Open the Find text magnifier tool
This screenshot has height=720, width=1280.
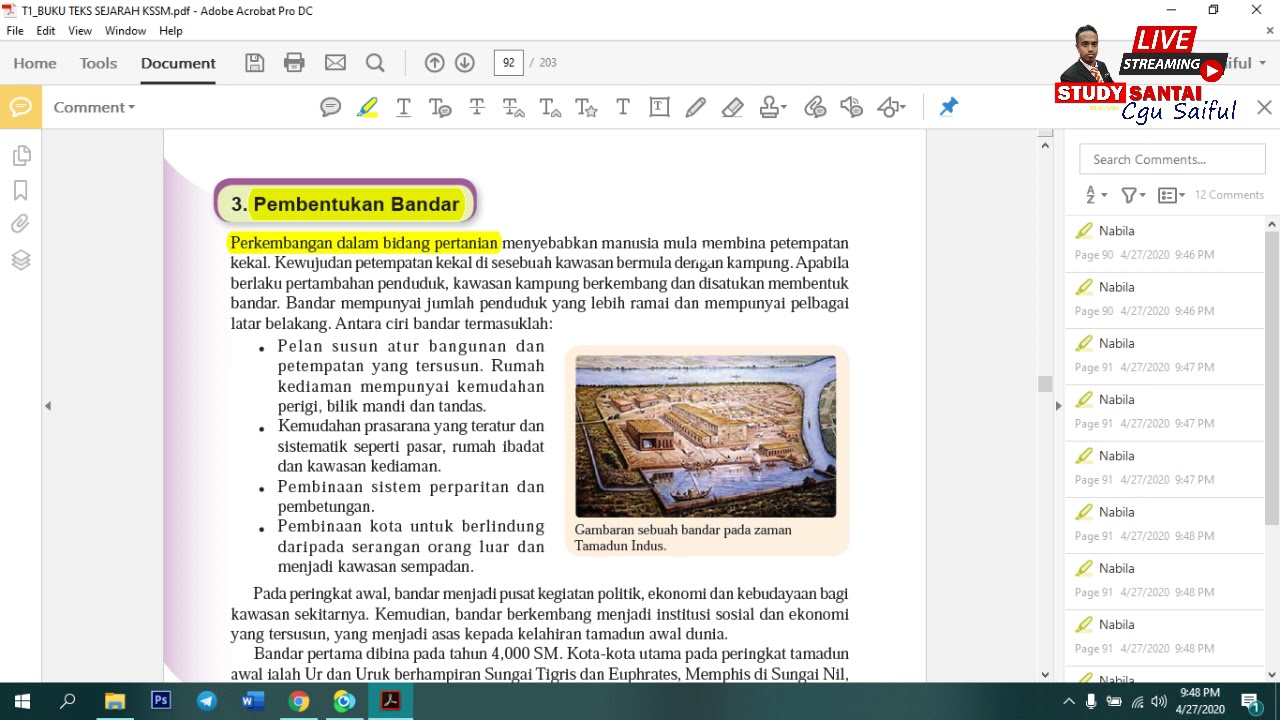tap(375, 63)
